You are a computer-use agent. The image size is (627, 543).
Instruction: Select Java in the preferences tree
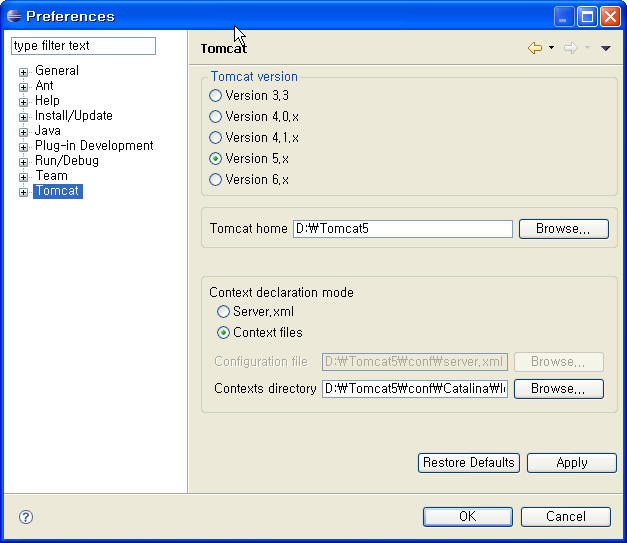(x=48, y=130)
